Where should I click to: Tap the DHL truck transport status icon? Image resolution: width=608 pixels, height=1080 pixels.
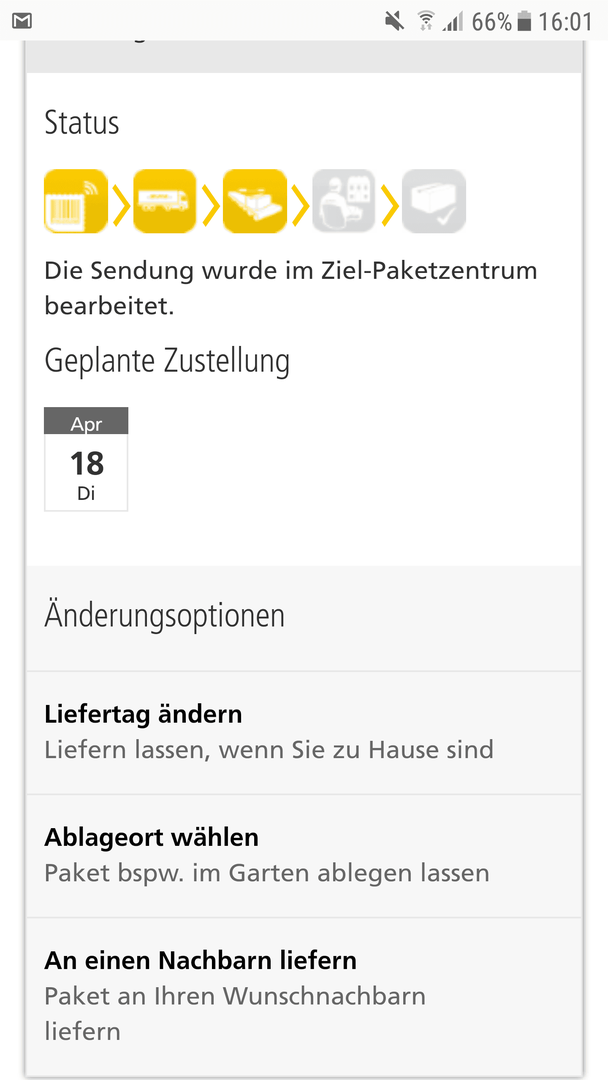click(165, 201)
